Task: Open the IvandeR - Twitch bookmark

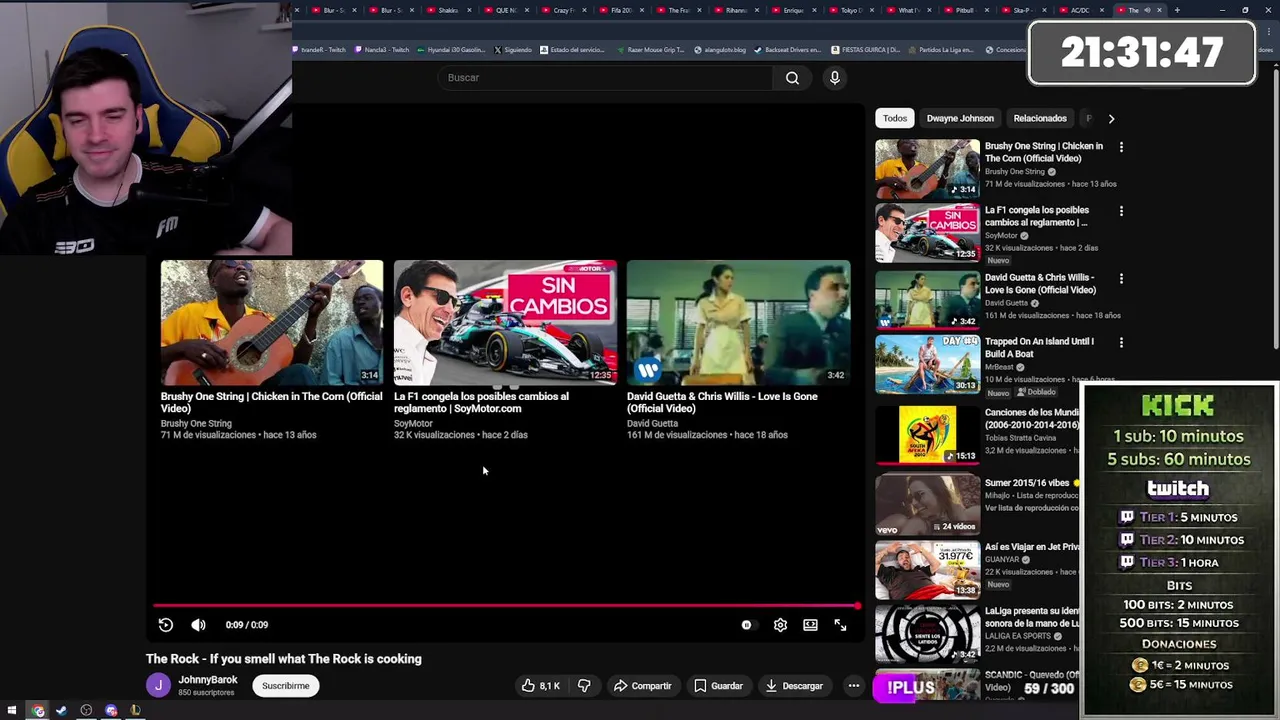Action: (319, 50)
